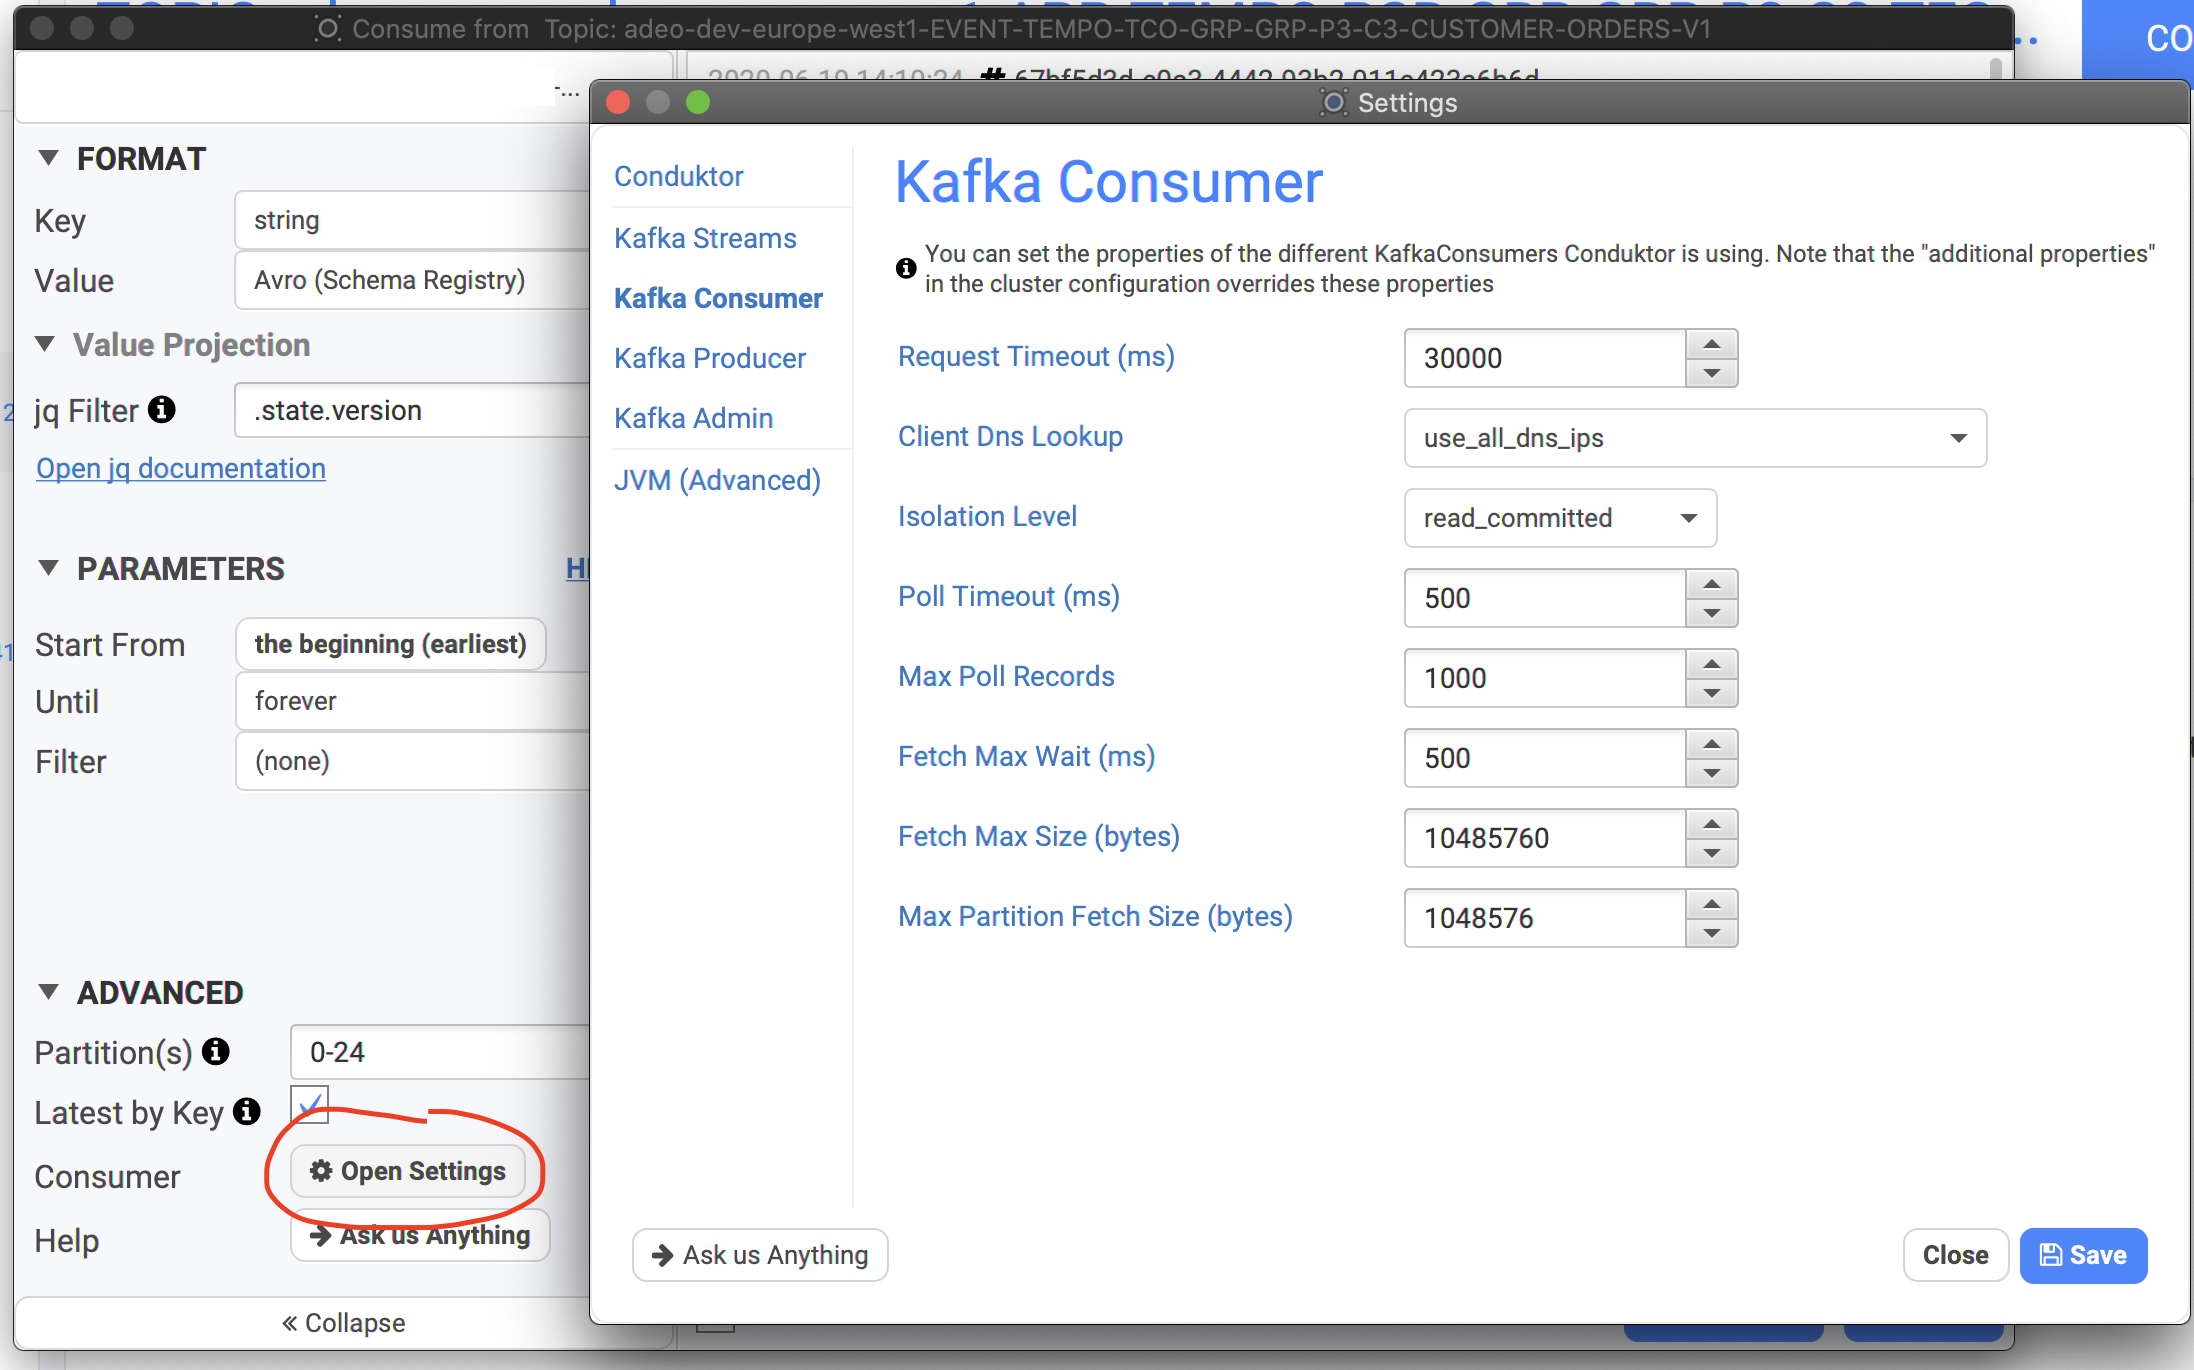Screen dimensions: 2194x1370
Task: Toggle the Latest by Key checkbox
Action: [x=310, y=1104]
